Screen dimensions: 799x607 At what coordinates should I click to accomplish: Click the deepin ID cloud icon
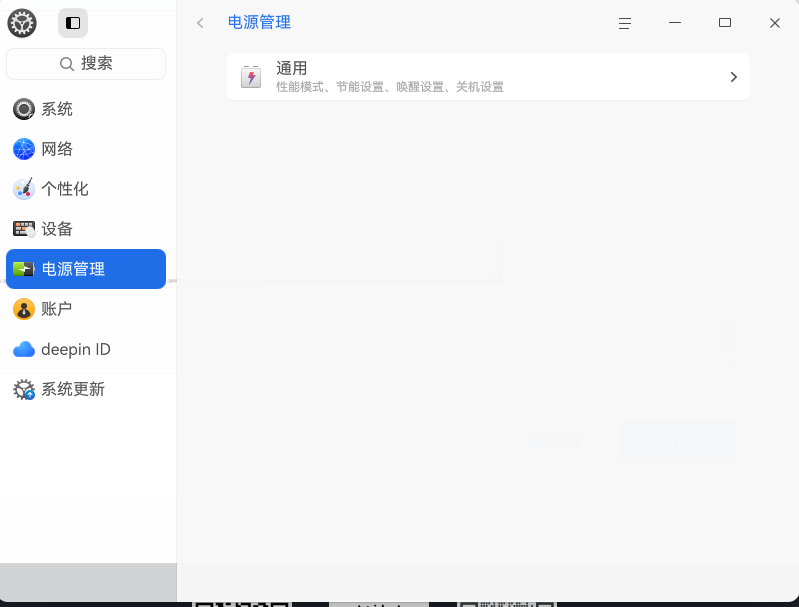[23, 349]
